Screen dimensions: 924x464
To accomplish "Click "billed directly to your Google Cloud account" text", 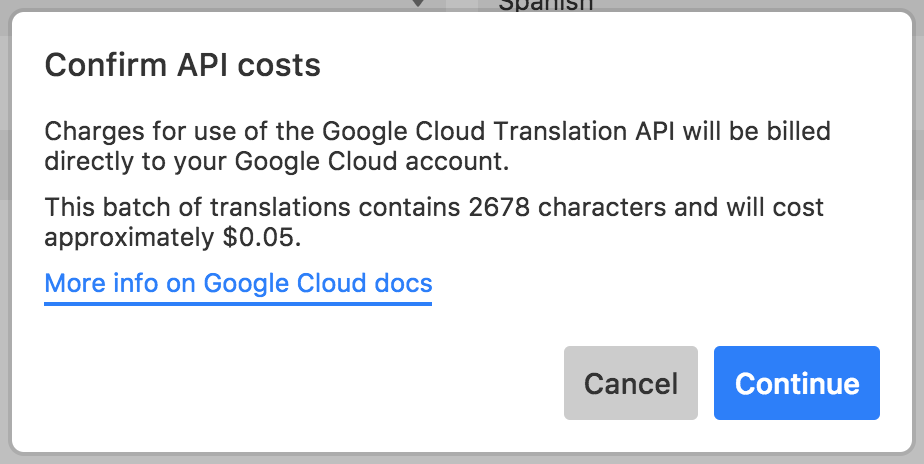I will (x=437, y=146).
